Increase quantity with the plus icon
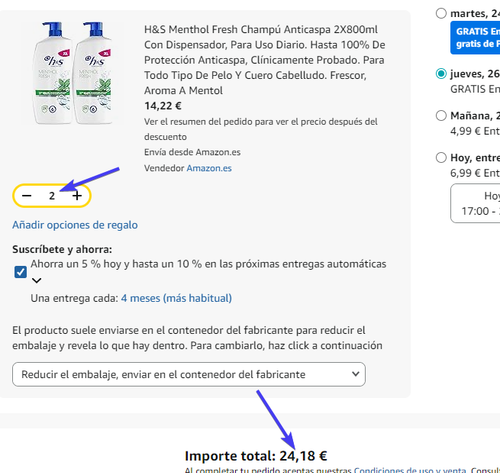Viewport: 500px width, 473px height. click(77, 196)
